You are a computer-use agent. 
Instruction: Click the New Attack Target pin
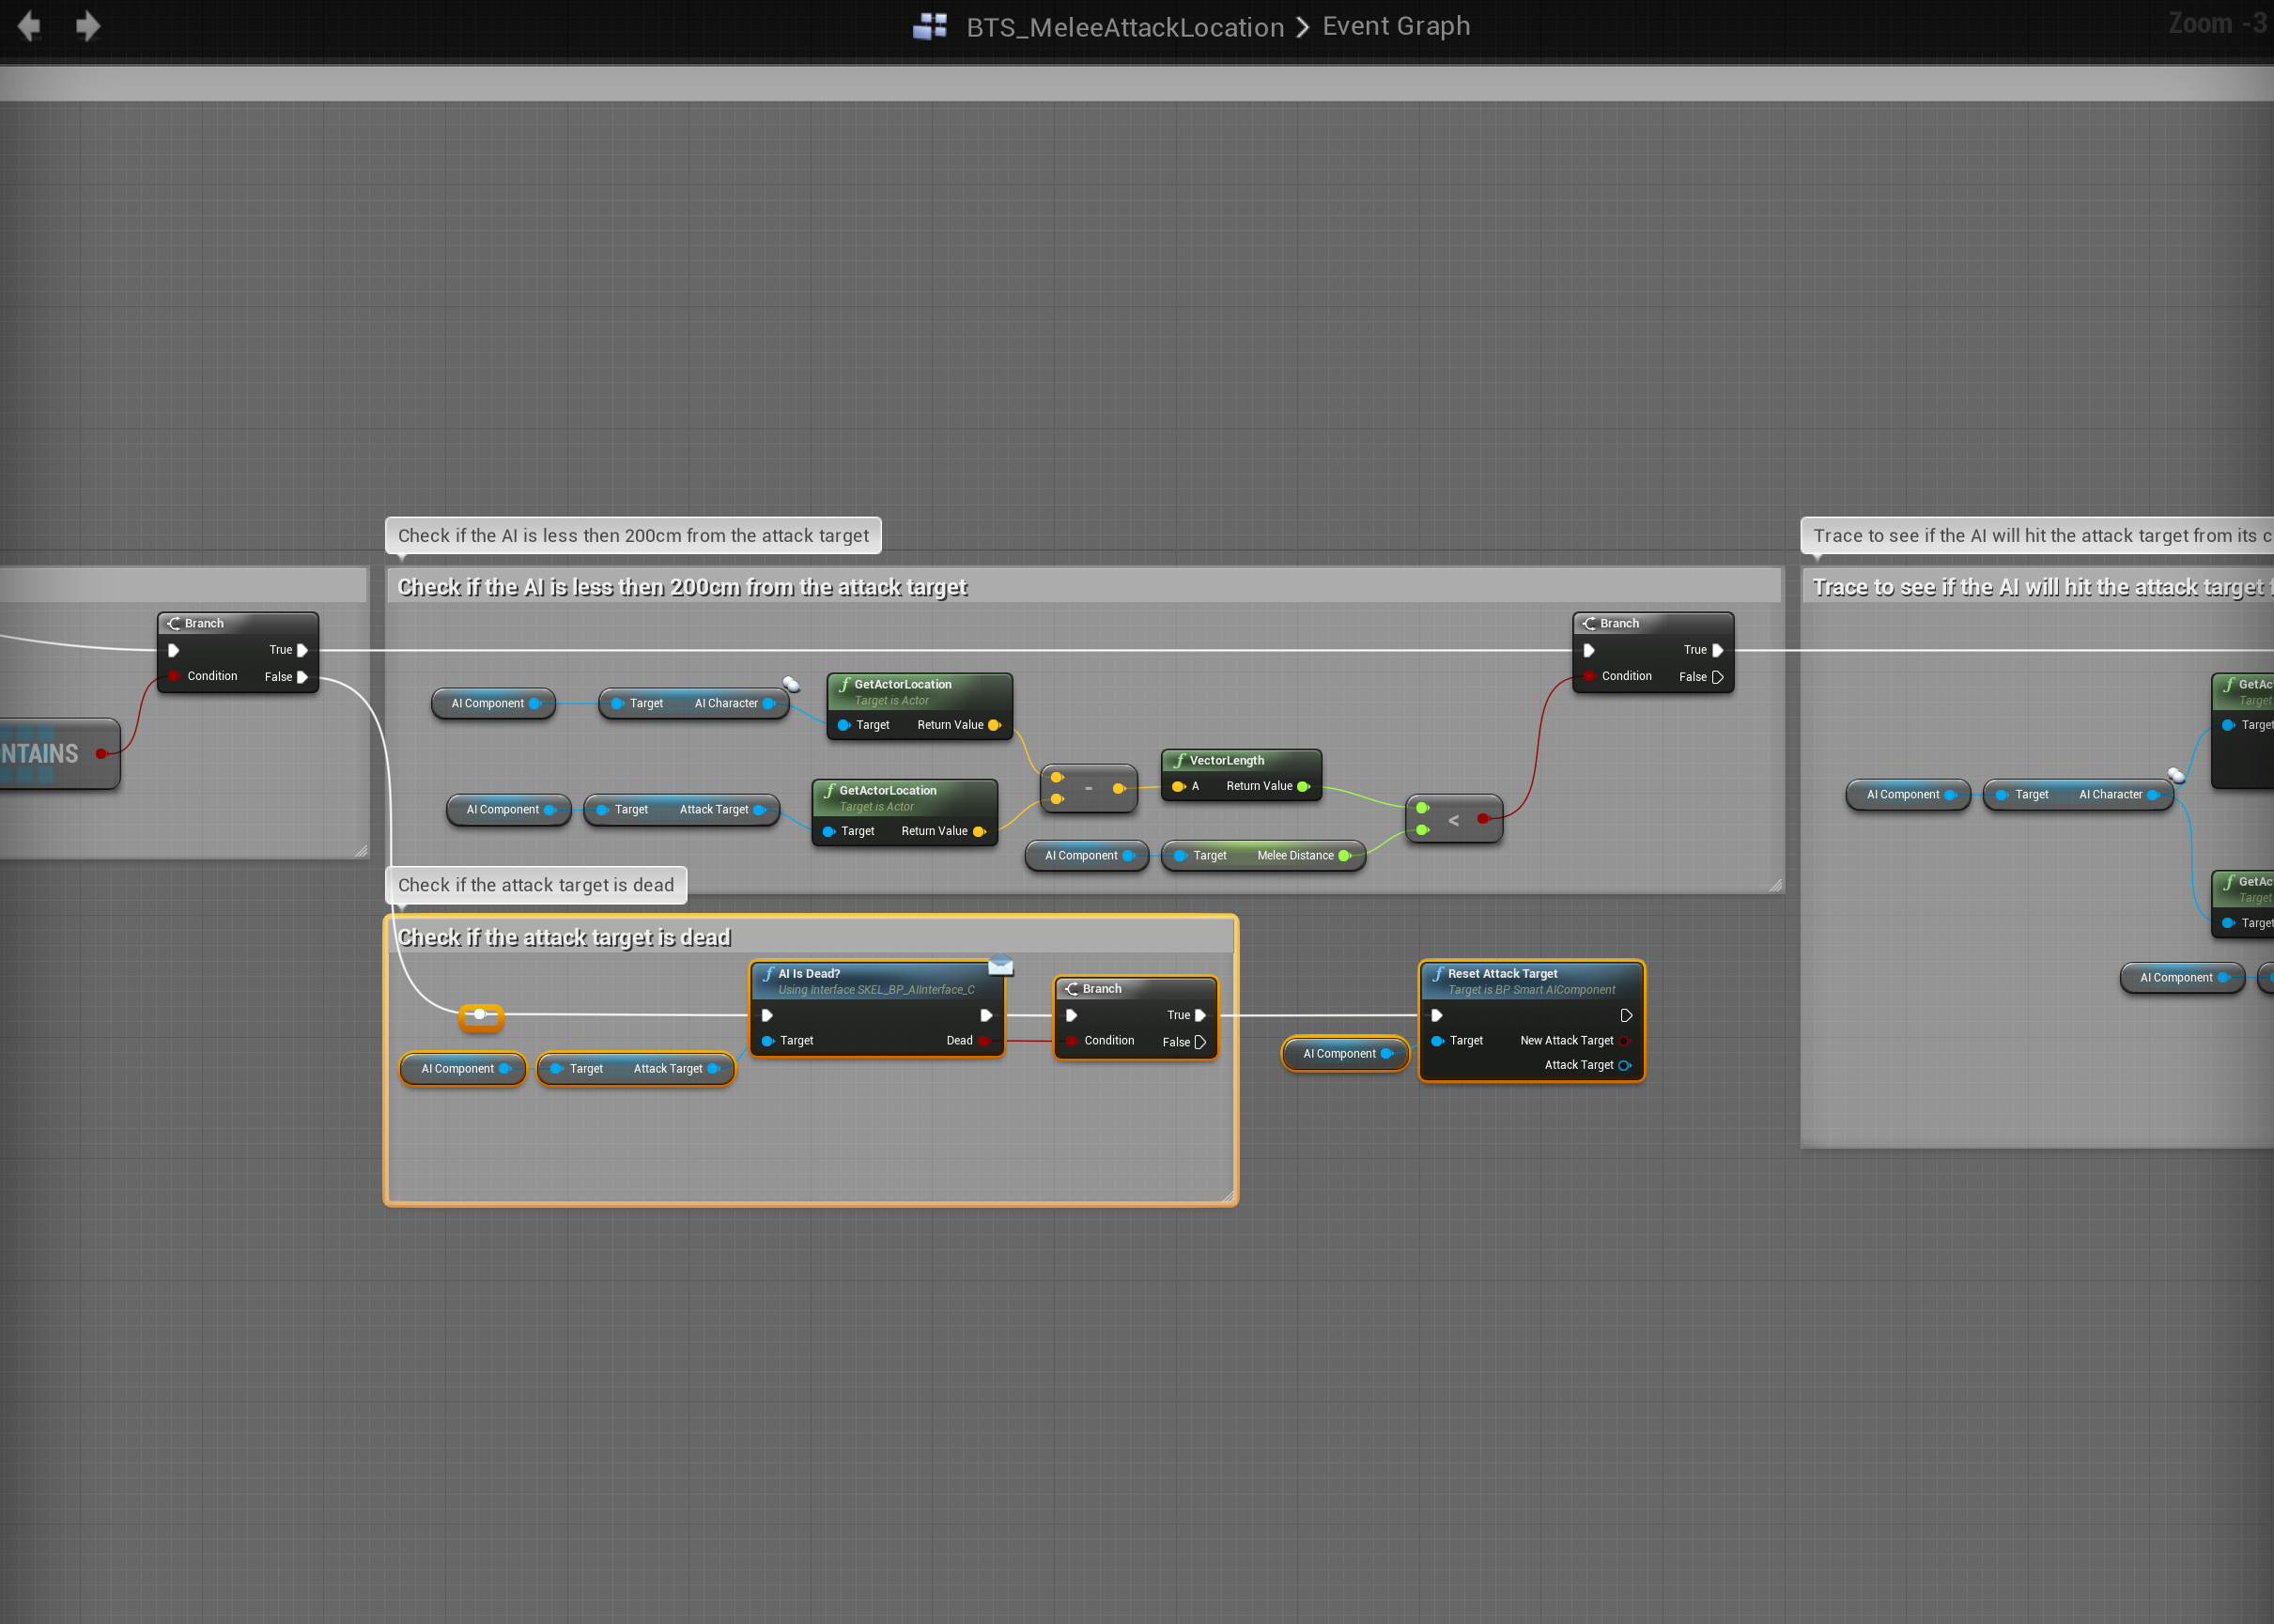(1624, 1041)
